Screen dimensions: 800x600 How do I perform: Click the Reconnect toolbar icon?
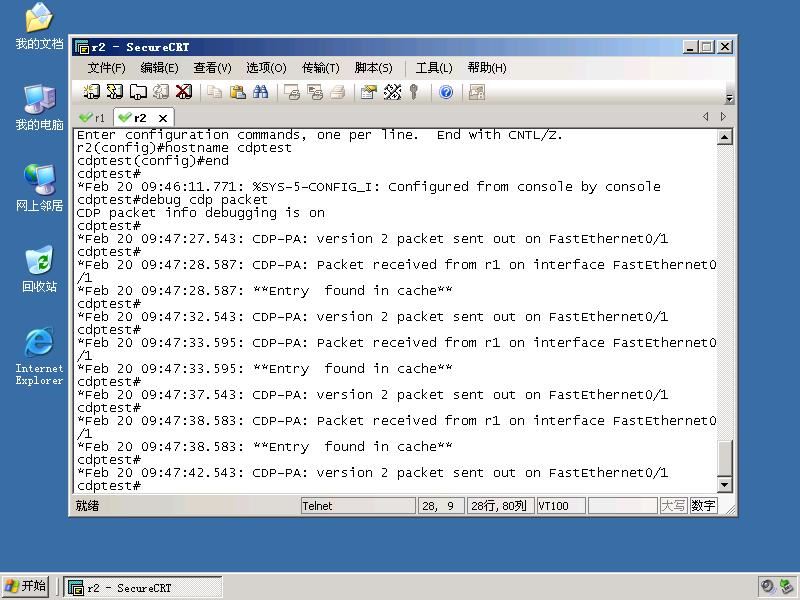[161, 92]
